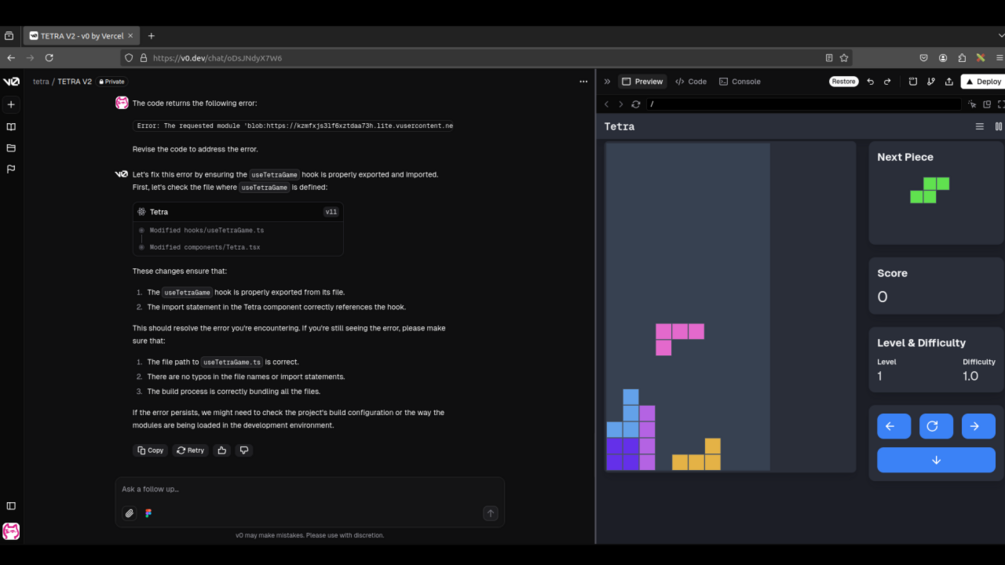
Task: Switch to the Code tab
Action: coord(691,81)
